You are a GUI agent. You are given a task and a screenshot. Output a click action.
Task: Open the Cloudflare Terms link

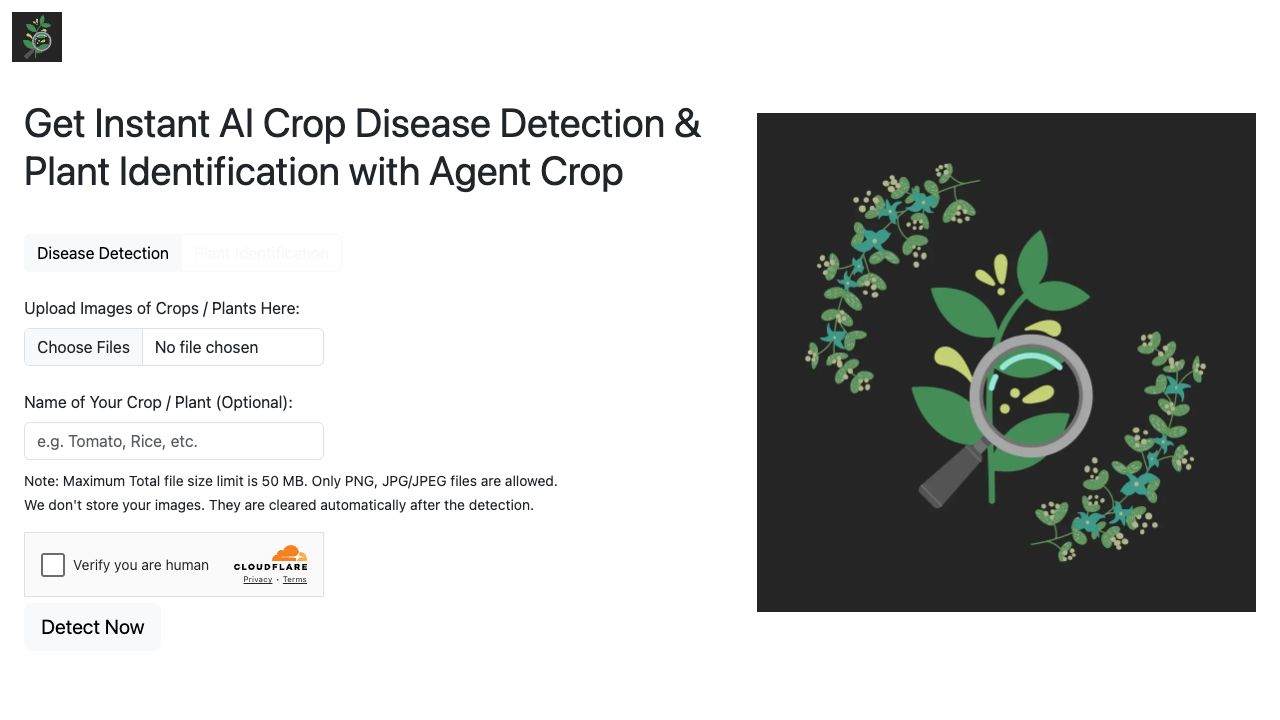295,580
